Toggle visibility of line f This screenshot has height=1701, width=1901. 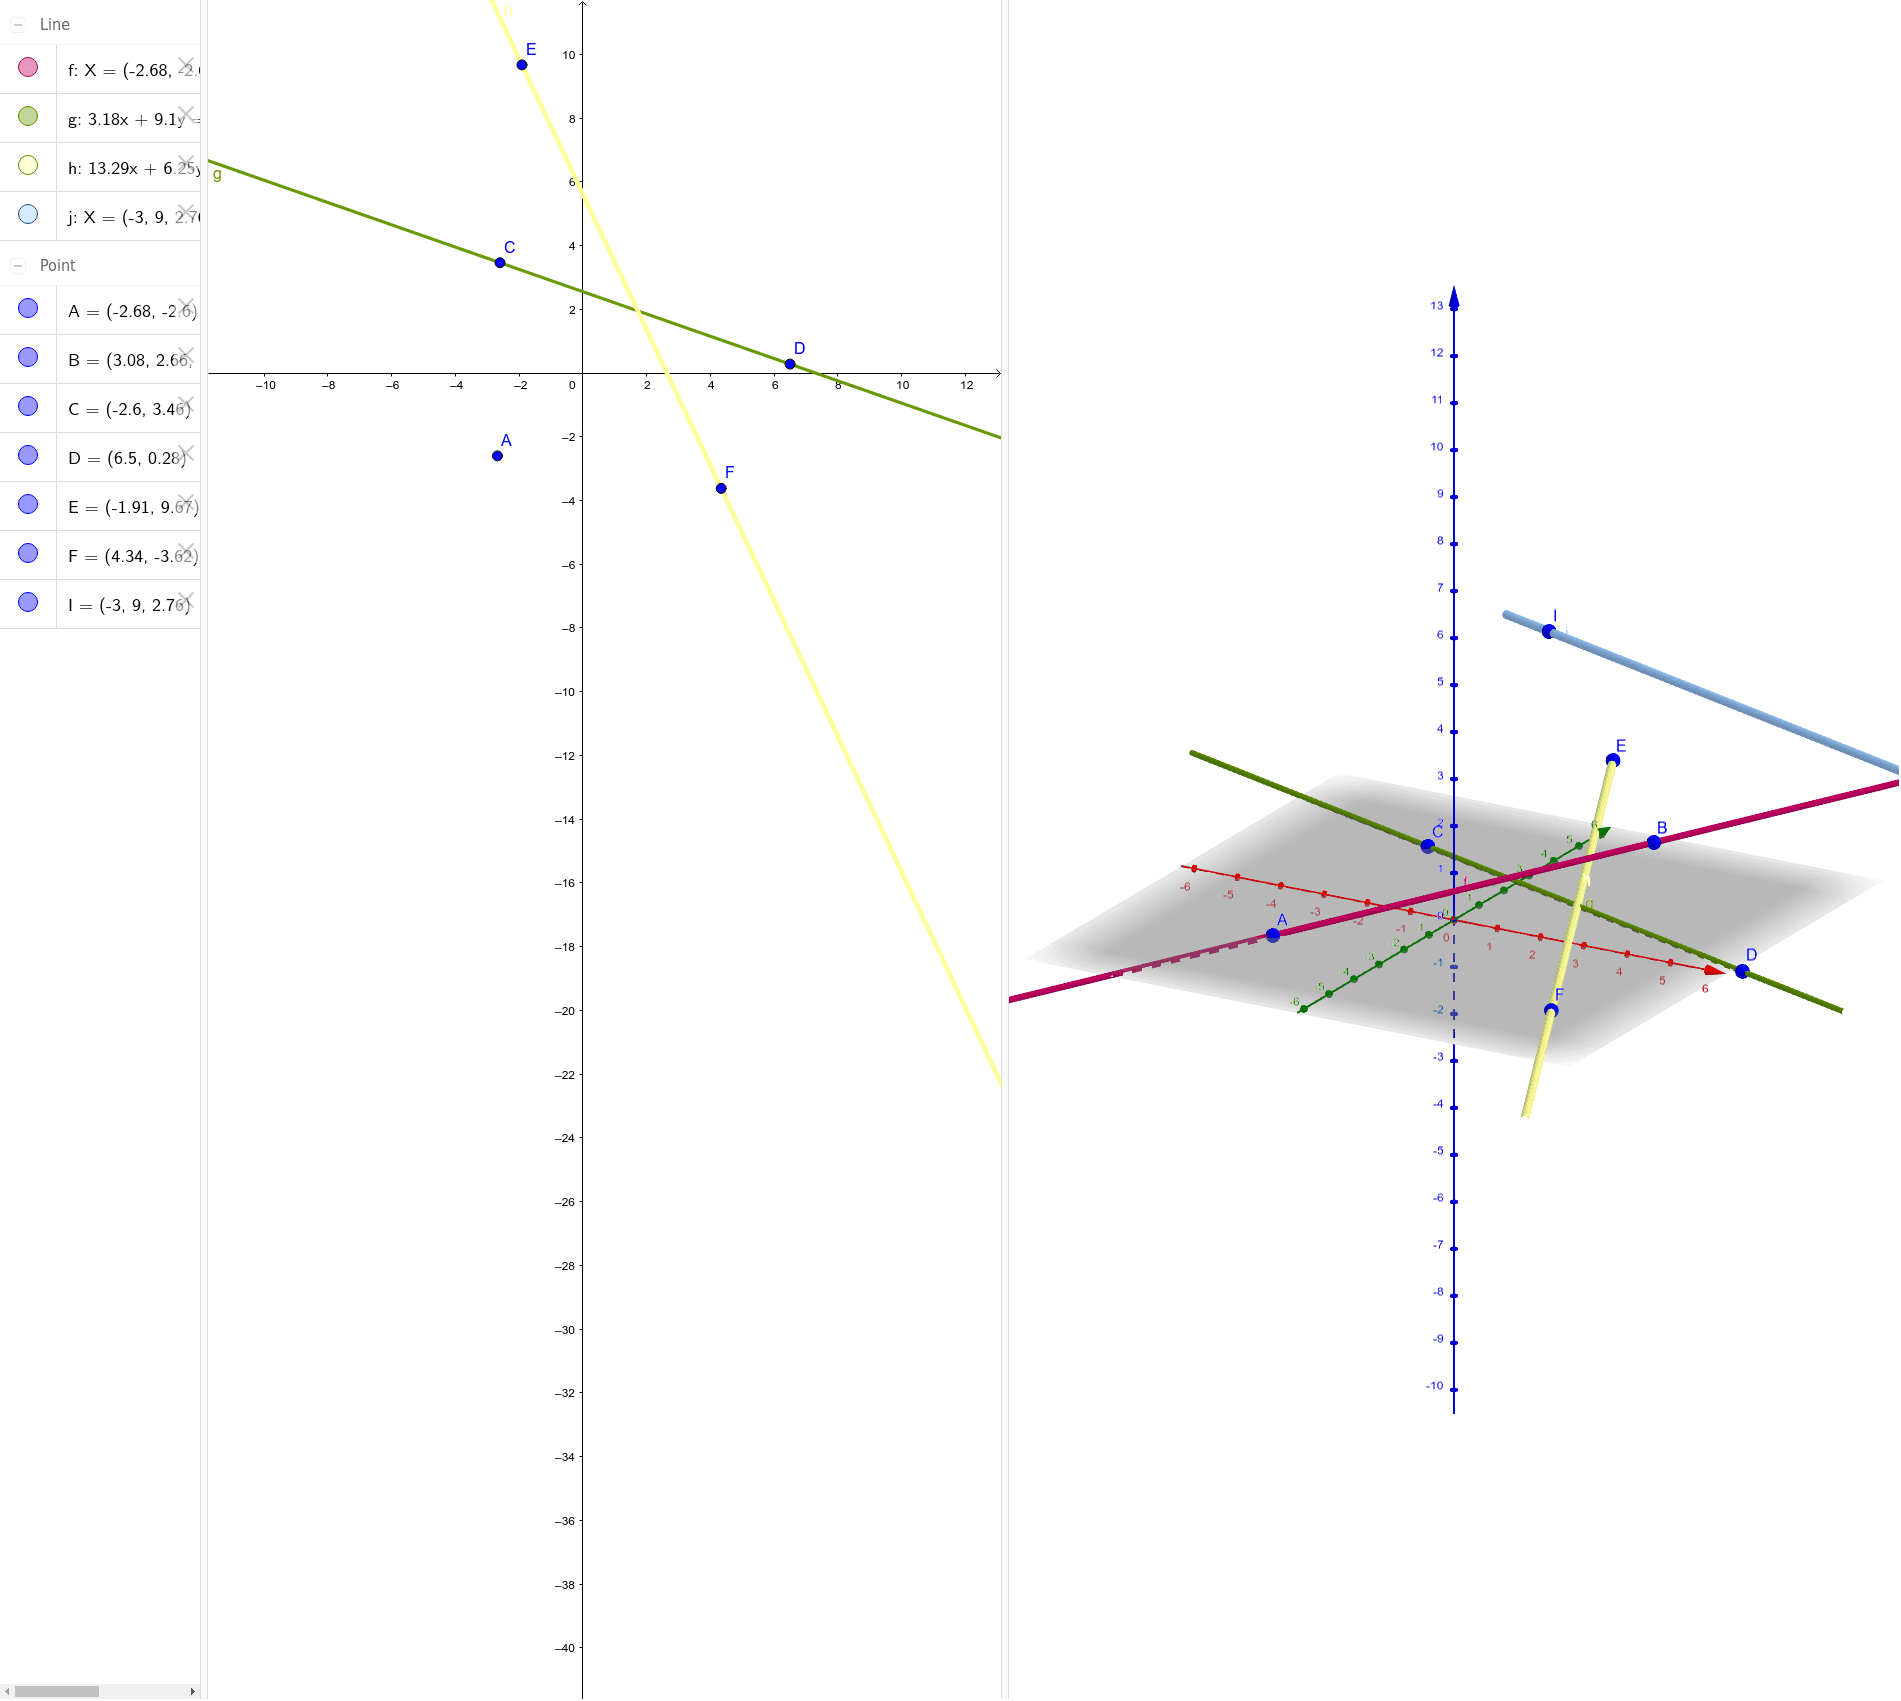tap(28, 67)
